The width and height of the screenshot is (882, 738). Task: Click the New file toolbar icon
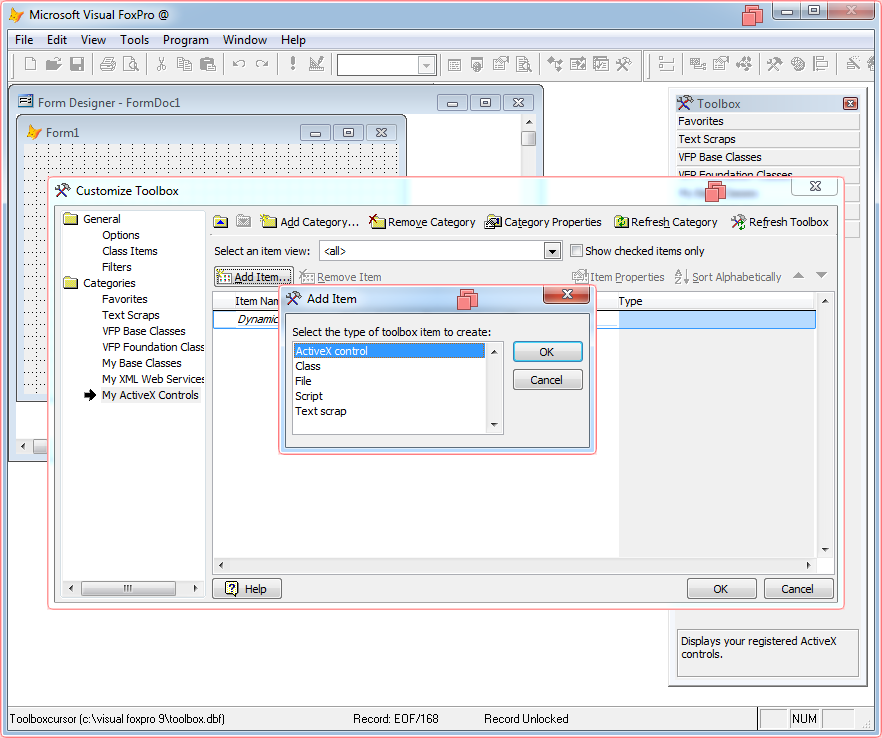30,64
